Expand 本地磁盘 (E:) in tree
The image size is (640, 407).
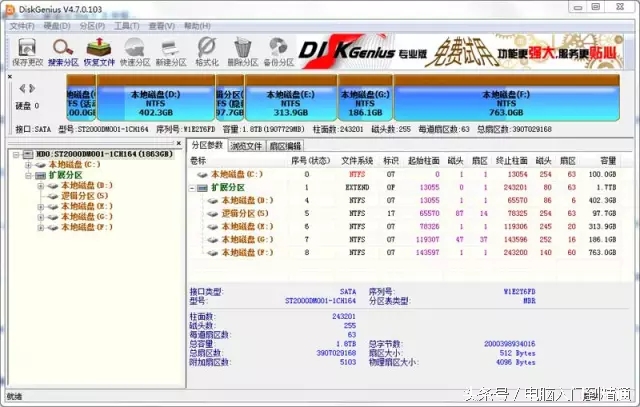pyautogui.click(x=40, y=207)
